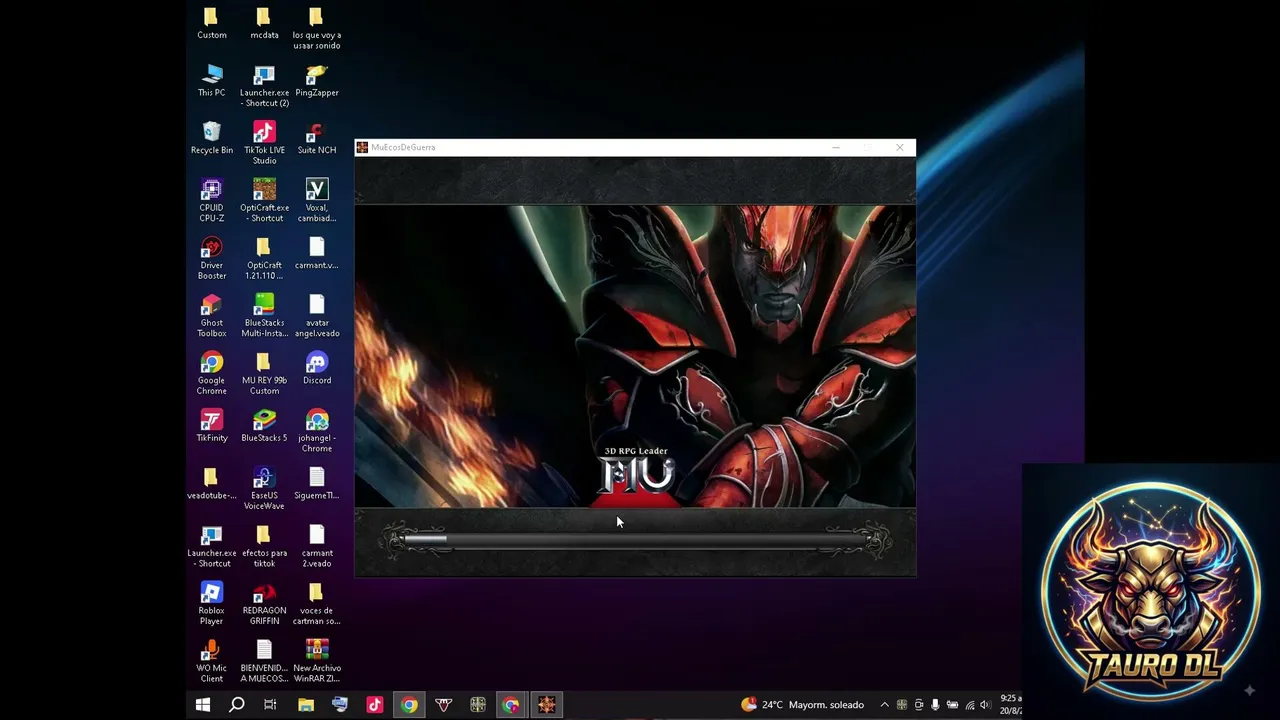
Task: Open taskbar Search
Action: tap(237, 705)
